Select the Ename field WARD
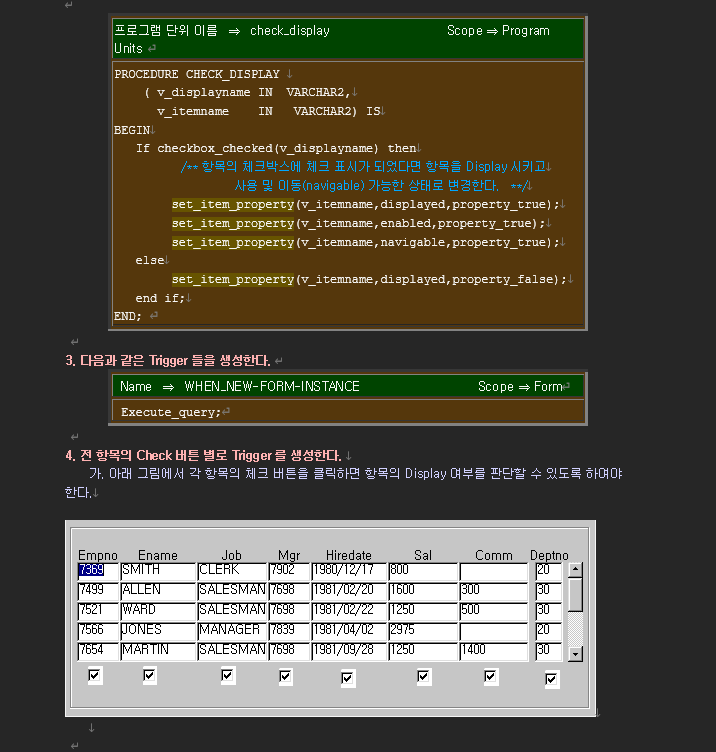 (x=158, y=611)
